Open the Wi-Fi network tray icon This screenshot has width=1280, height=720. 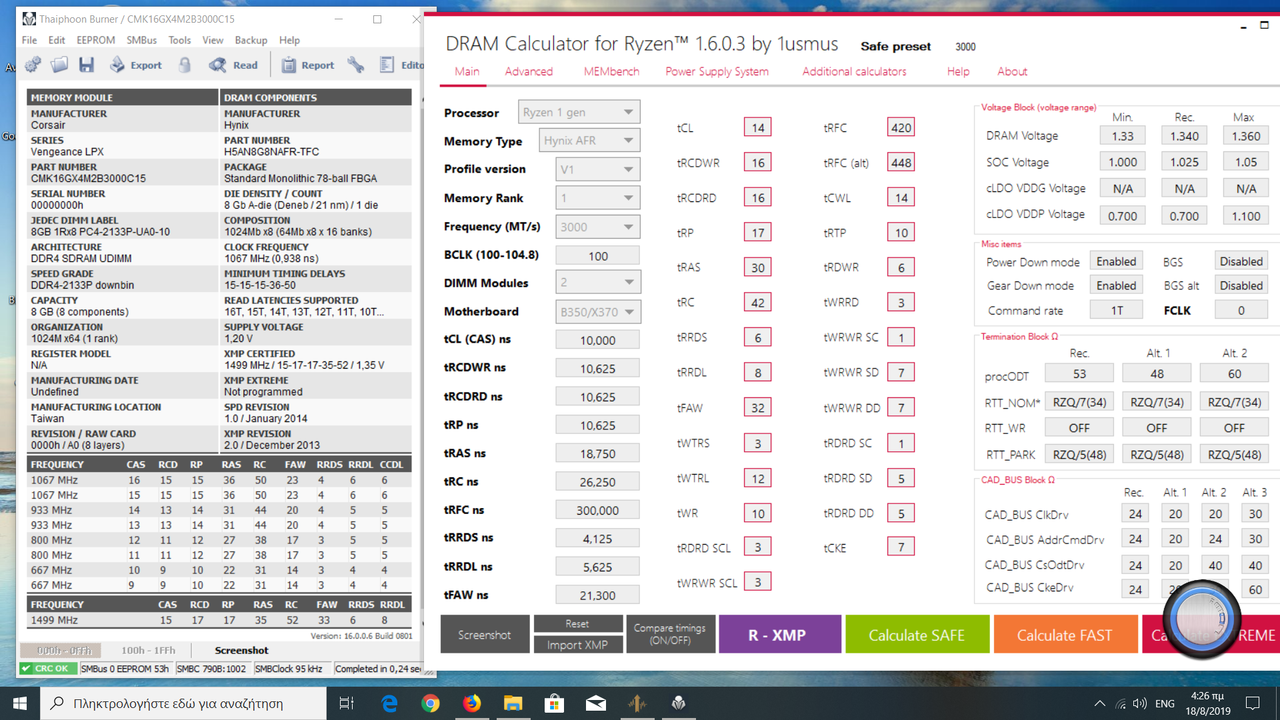1121,703
